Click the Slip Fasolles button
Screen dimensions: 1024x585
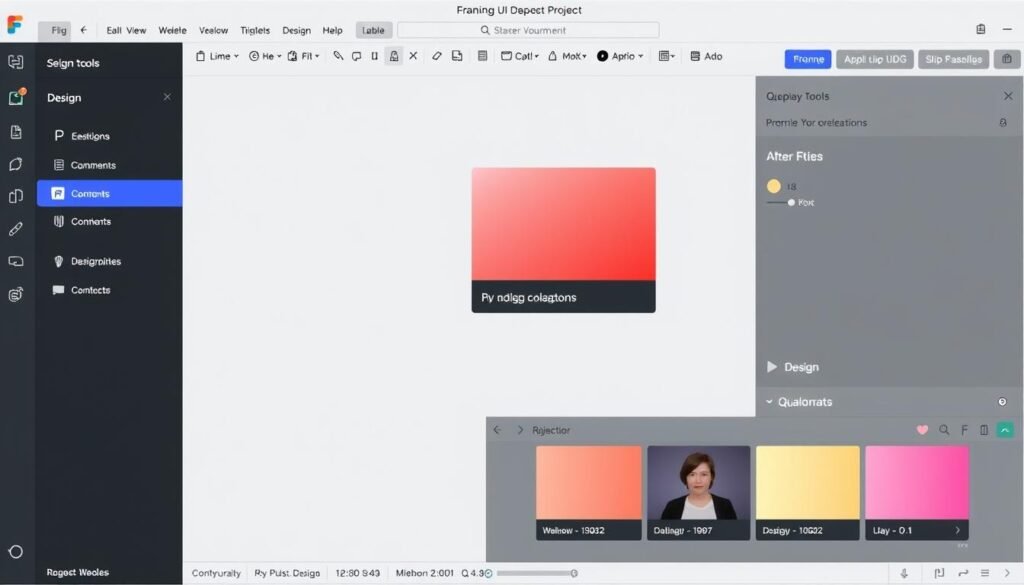[x=952, y=60]
